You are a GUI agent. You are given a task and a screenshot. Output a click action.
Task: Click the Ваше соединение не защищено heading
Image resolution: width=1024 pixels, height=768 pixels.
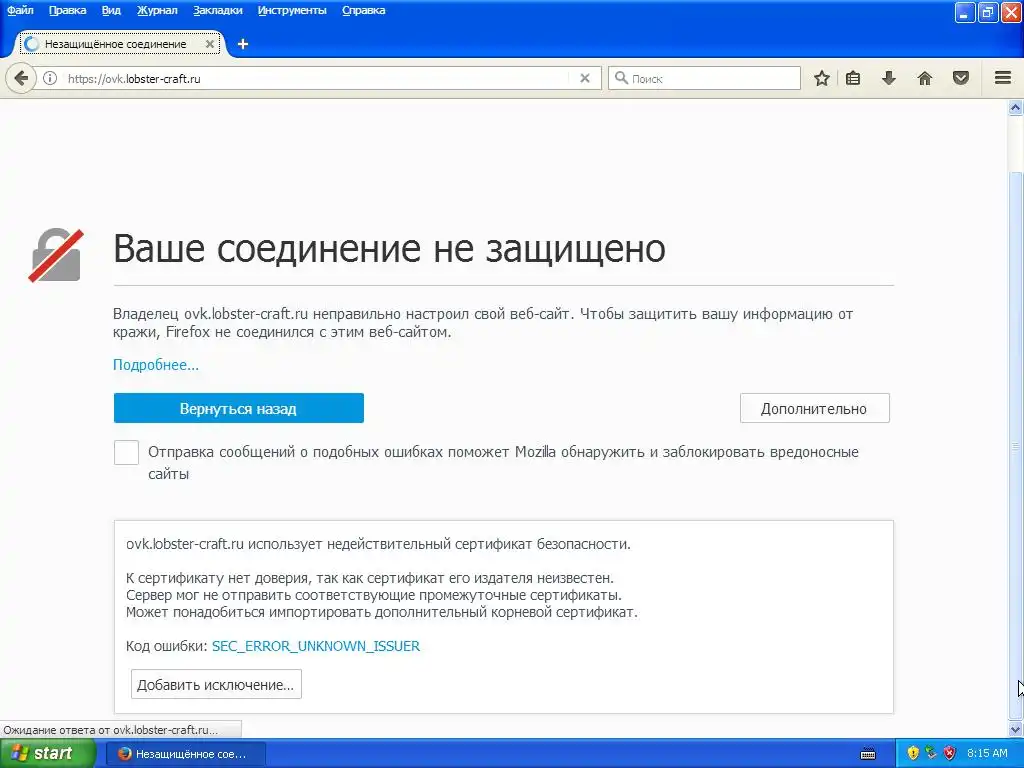pyautogui.click(x=389, y=249)
